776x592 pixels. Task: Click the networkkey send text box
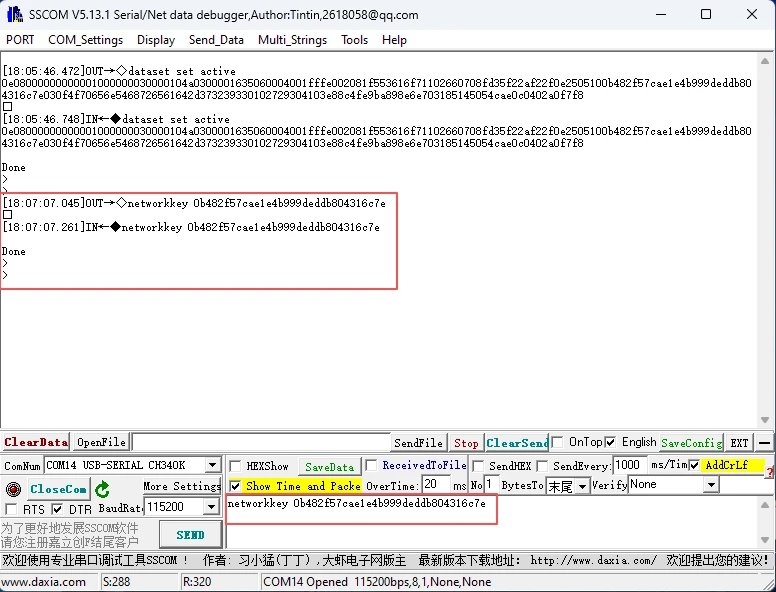pyautogui.click(x=360, y=505)
